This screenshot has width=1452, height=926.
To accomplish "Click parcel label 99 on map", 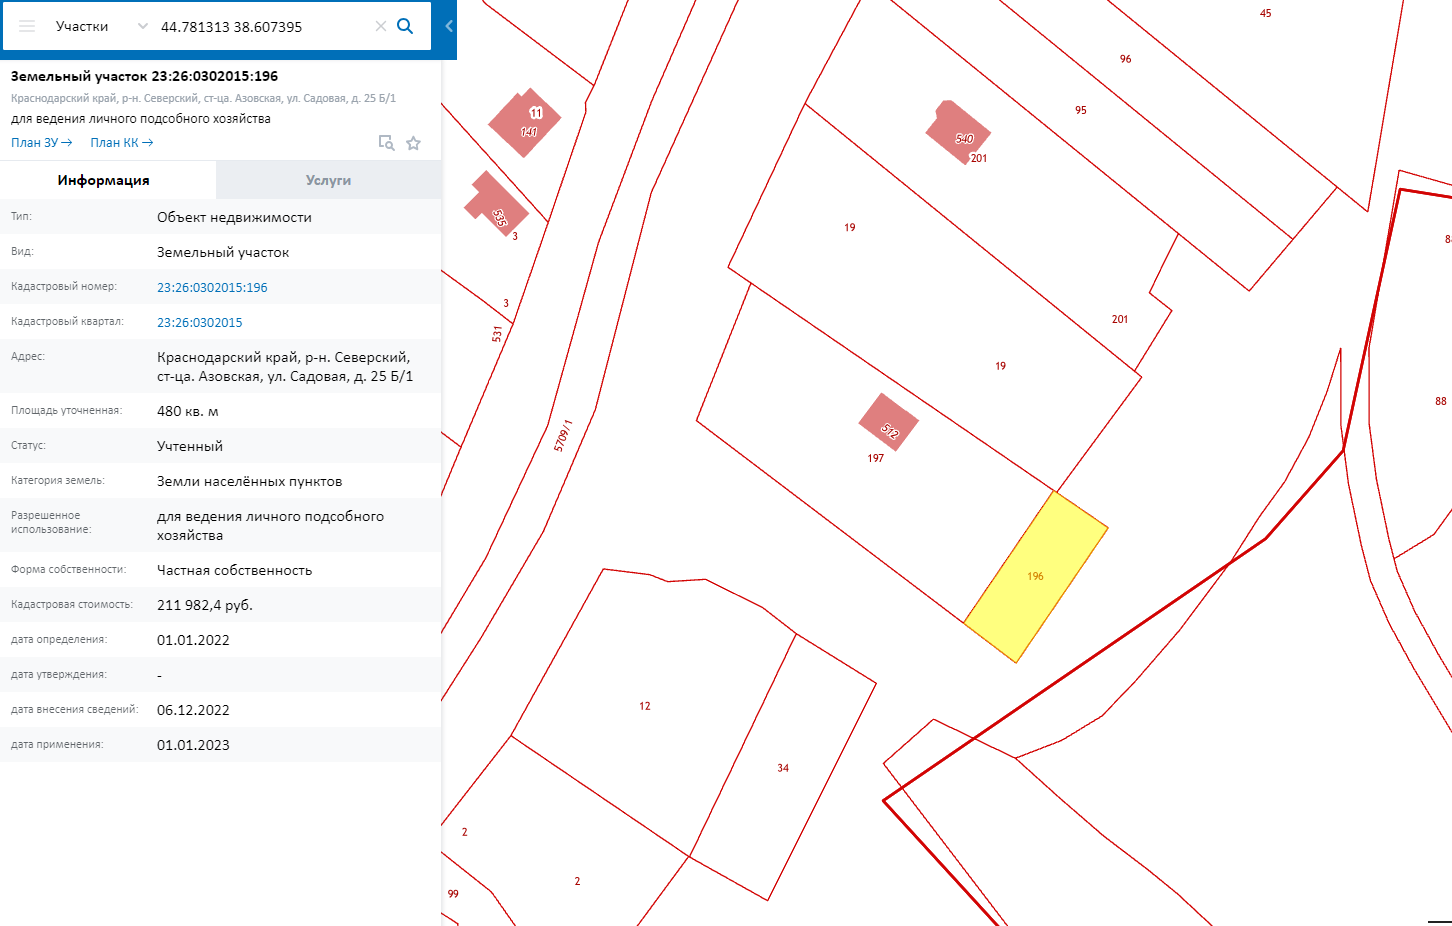I will click(453, 894).
